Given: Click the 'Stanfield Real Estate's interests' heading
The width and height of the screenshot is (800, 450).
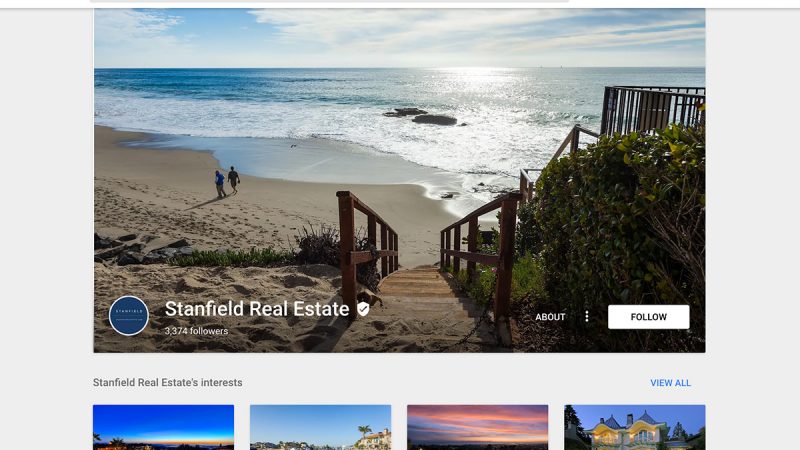Looking at the screenshot, I should [167, 383].
